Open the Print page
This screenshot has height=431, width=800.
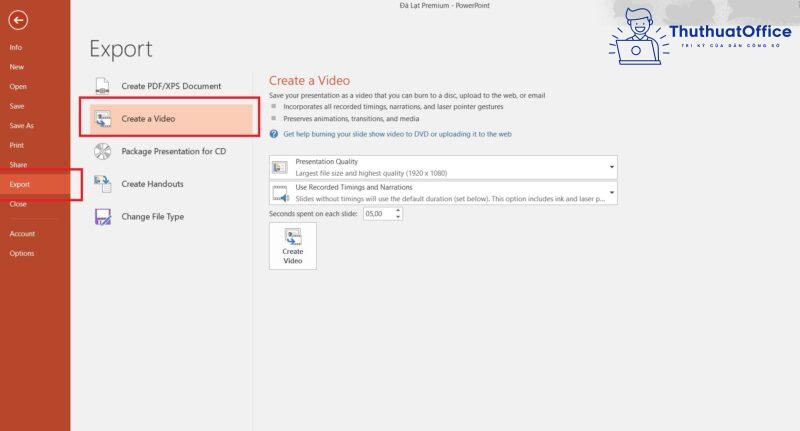tap(16, 145)
